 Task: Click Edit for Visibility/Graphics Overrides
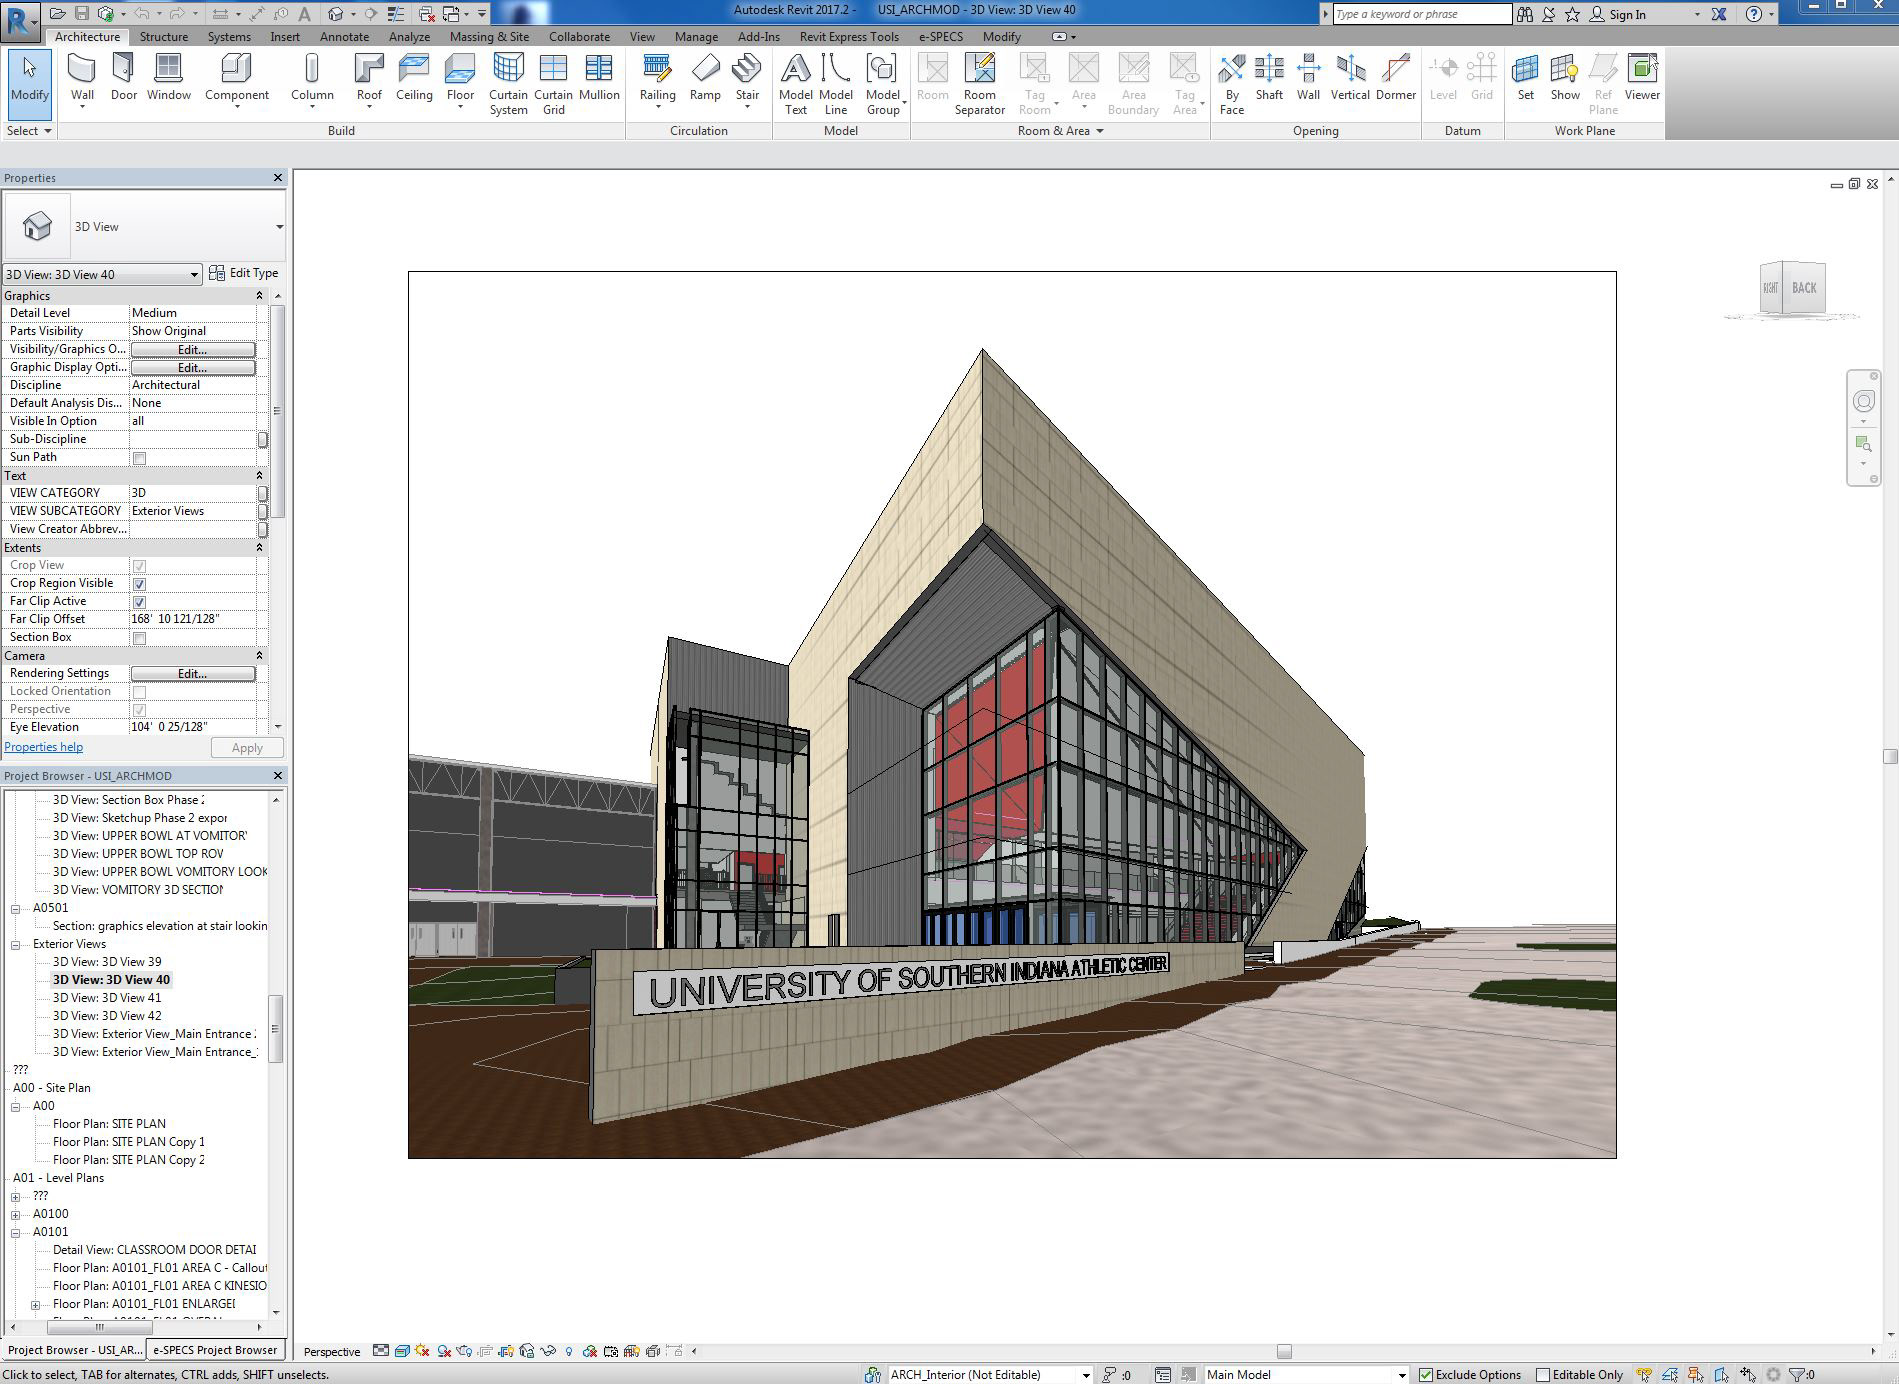(x=193, y=350)
